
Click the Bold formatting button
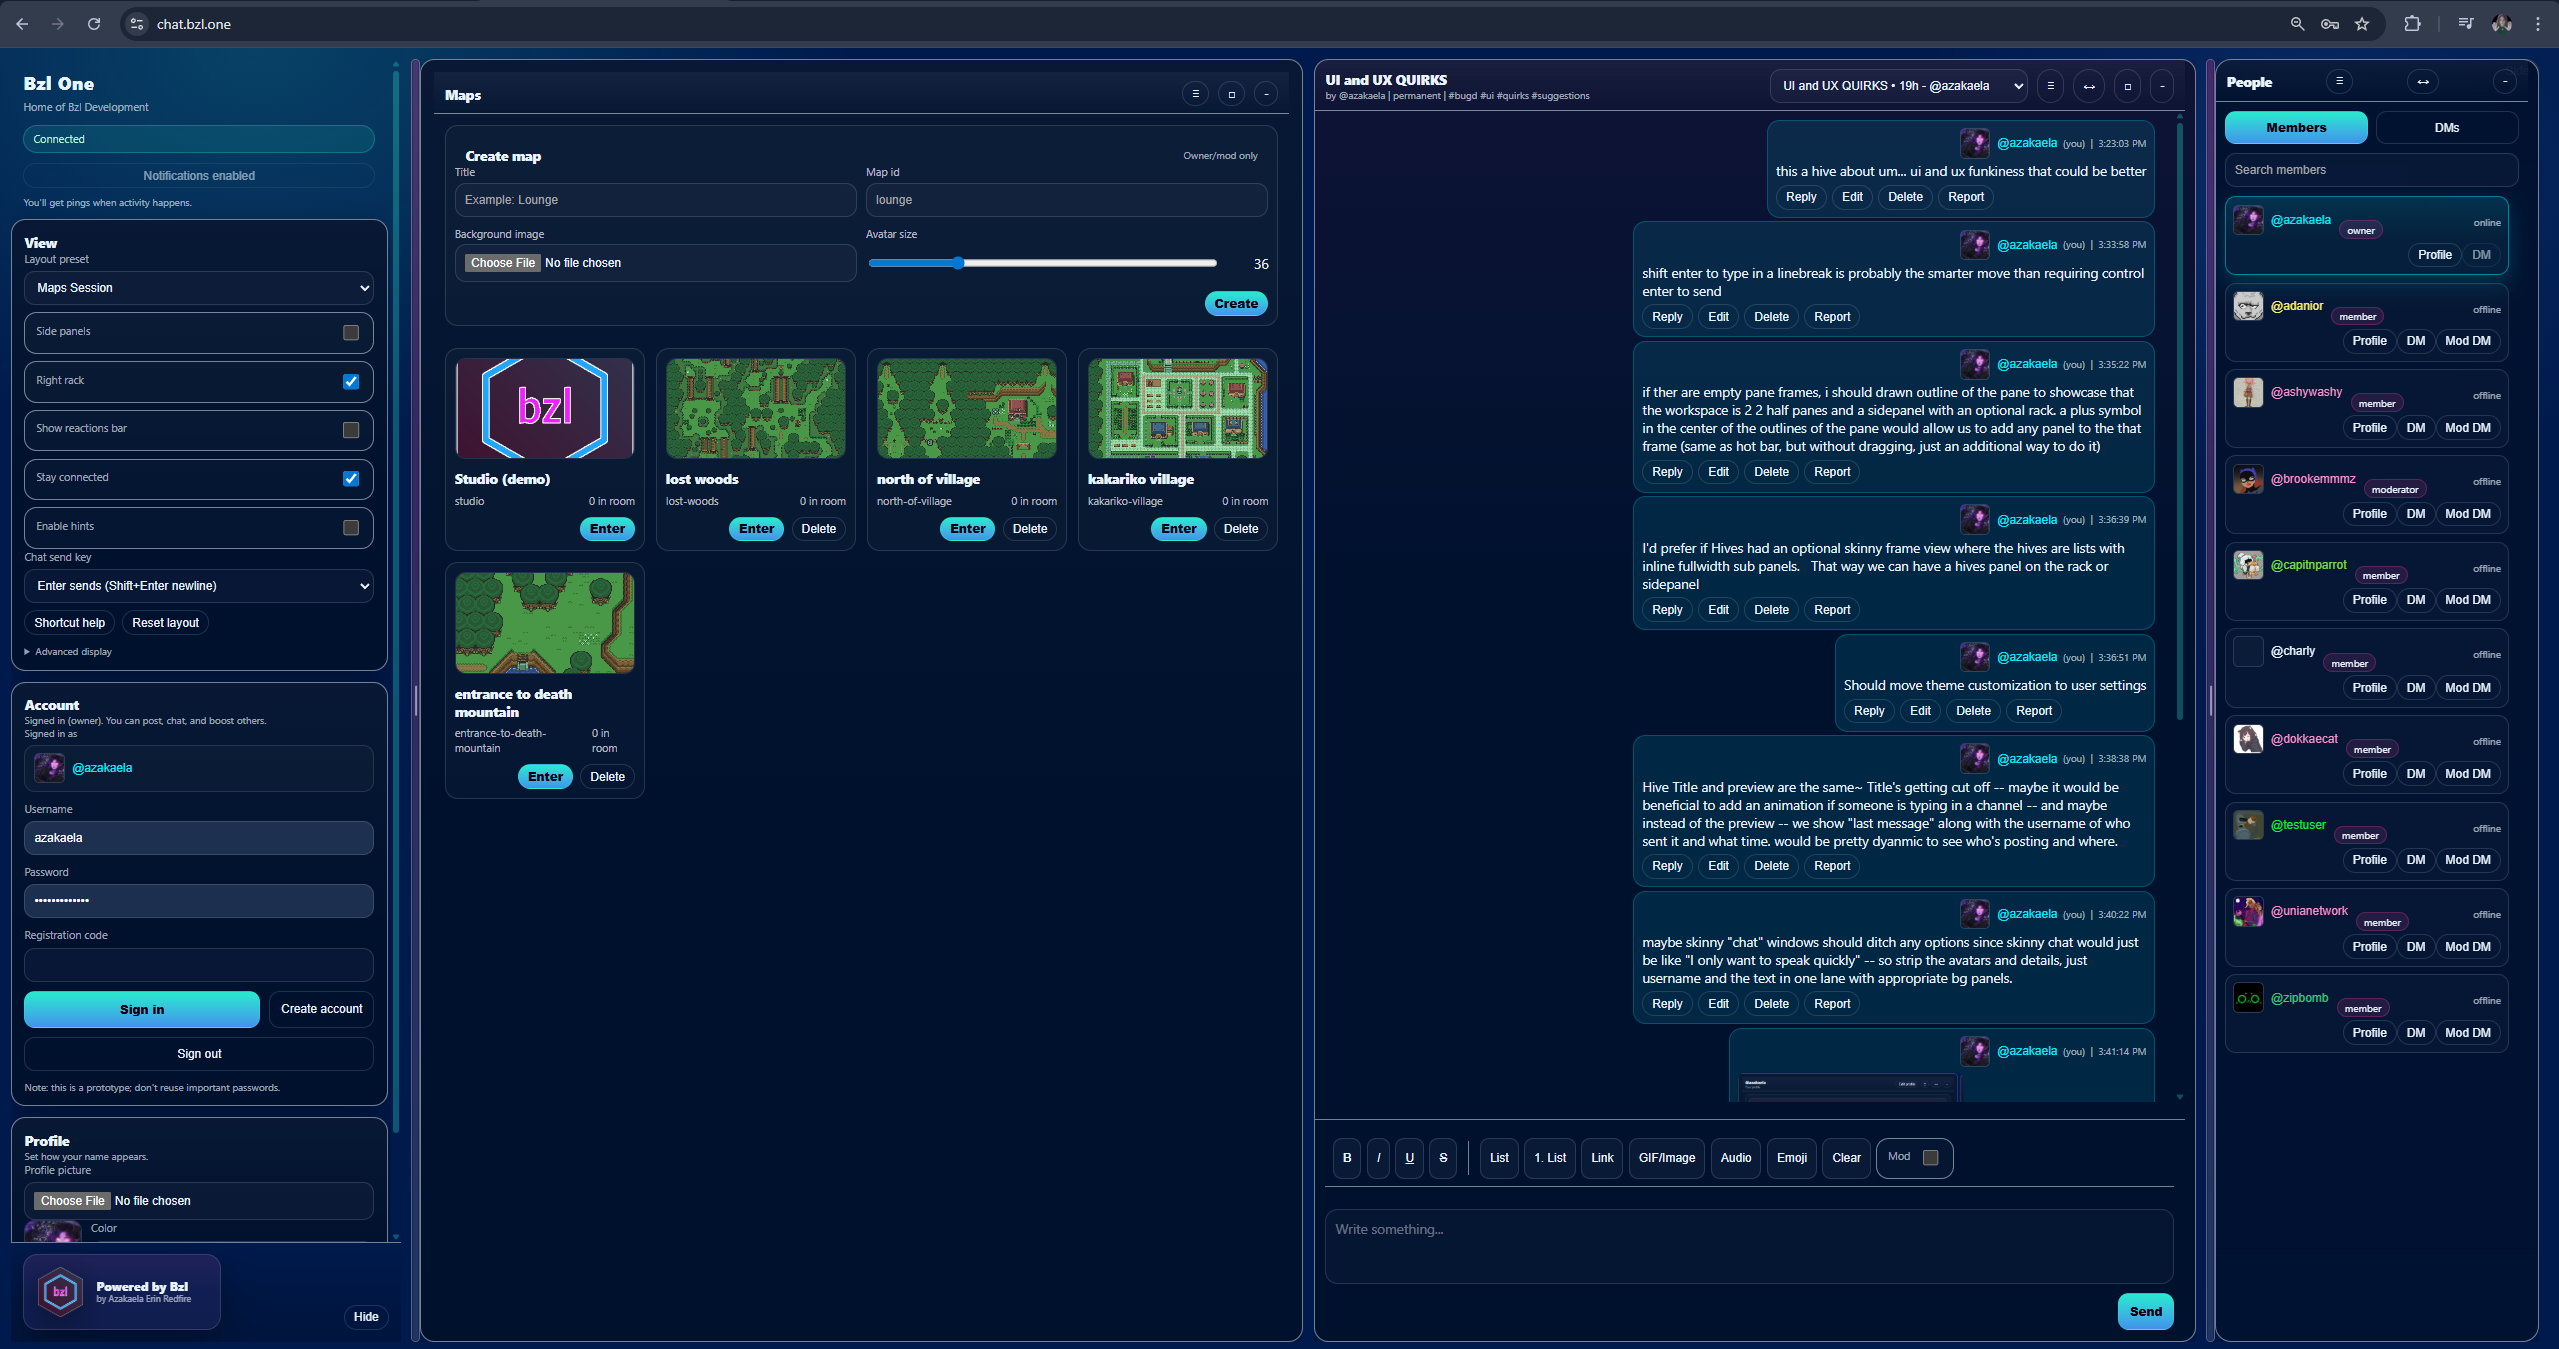pyautogui.click(x=1346, y=1158)
